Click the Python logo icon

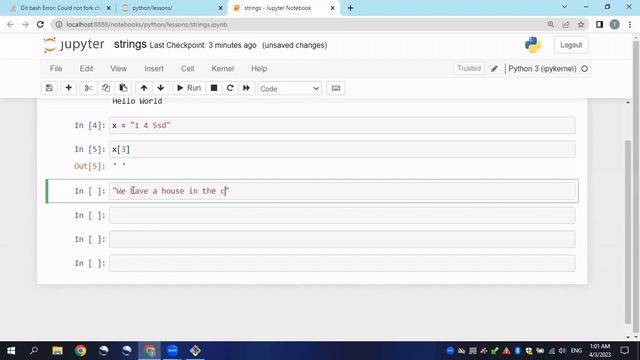[x=533, y=45]
